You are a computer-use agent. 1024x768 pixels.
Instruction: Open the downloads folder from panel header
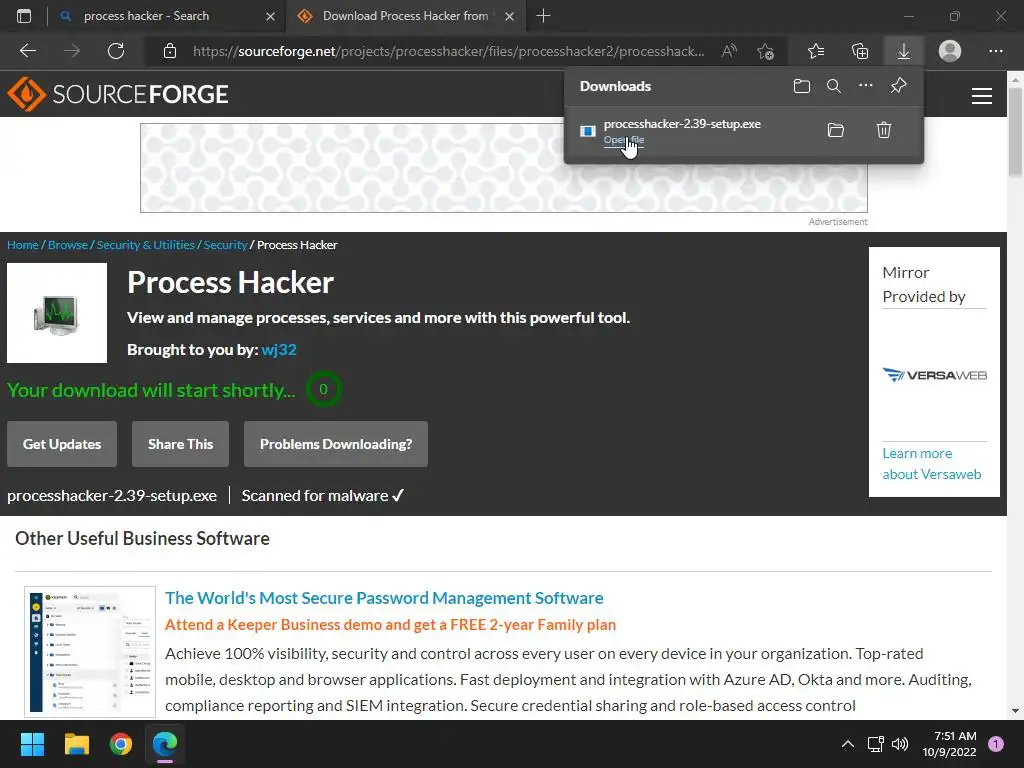tap(802, 86)
